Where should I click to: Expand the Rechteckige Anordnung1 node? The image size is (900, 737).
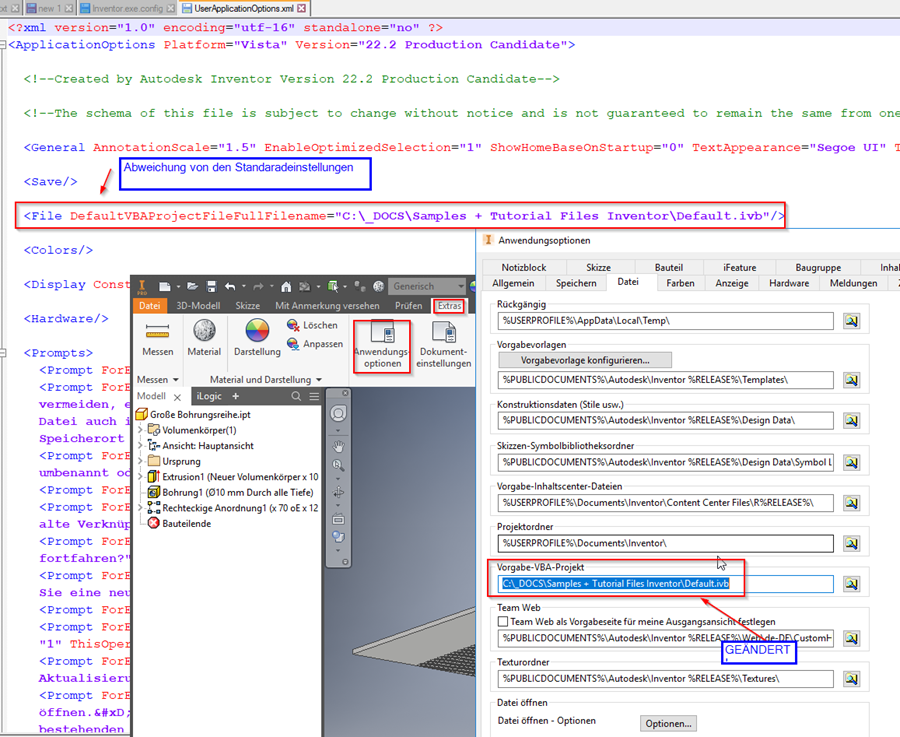(x=140, y=507)
